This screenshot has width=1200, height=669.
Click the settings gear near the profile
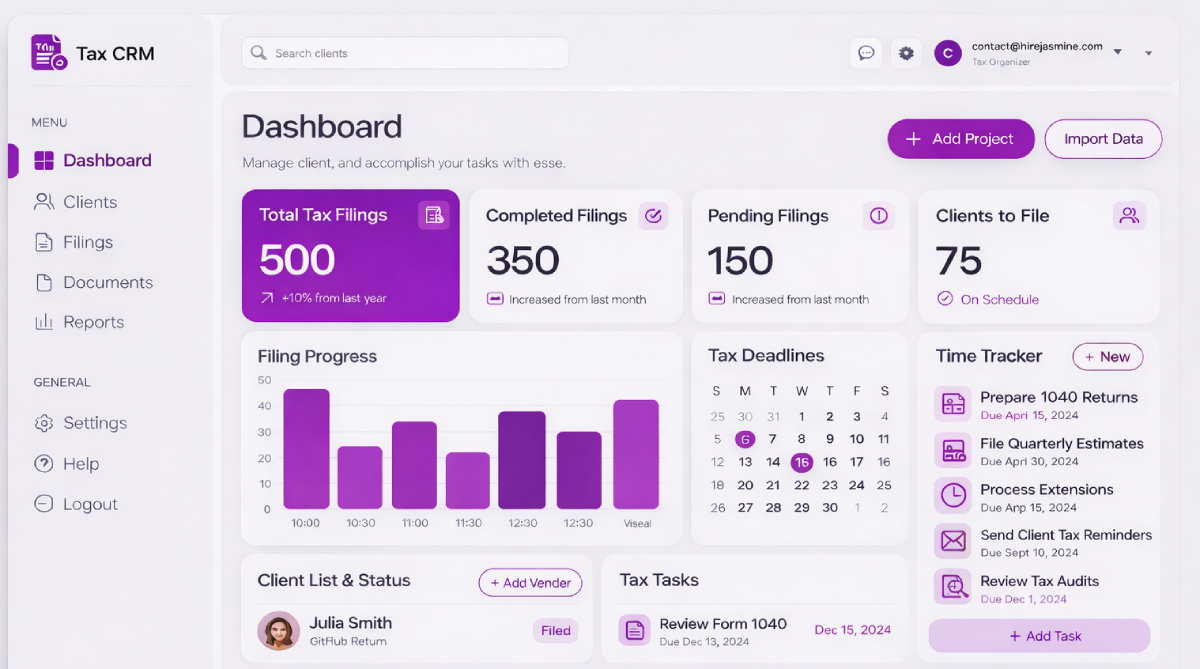click(x=906, y=53)
